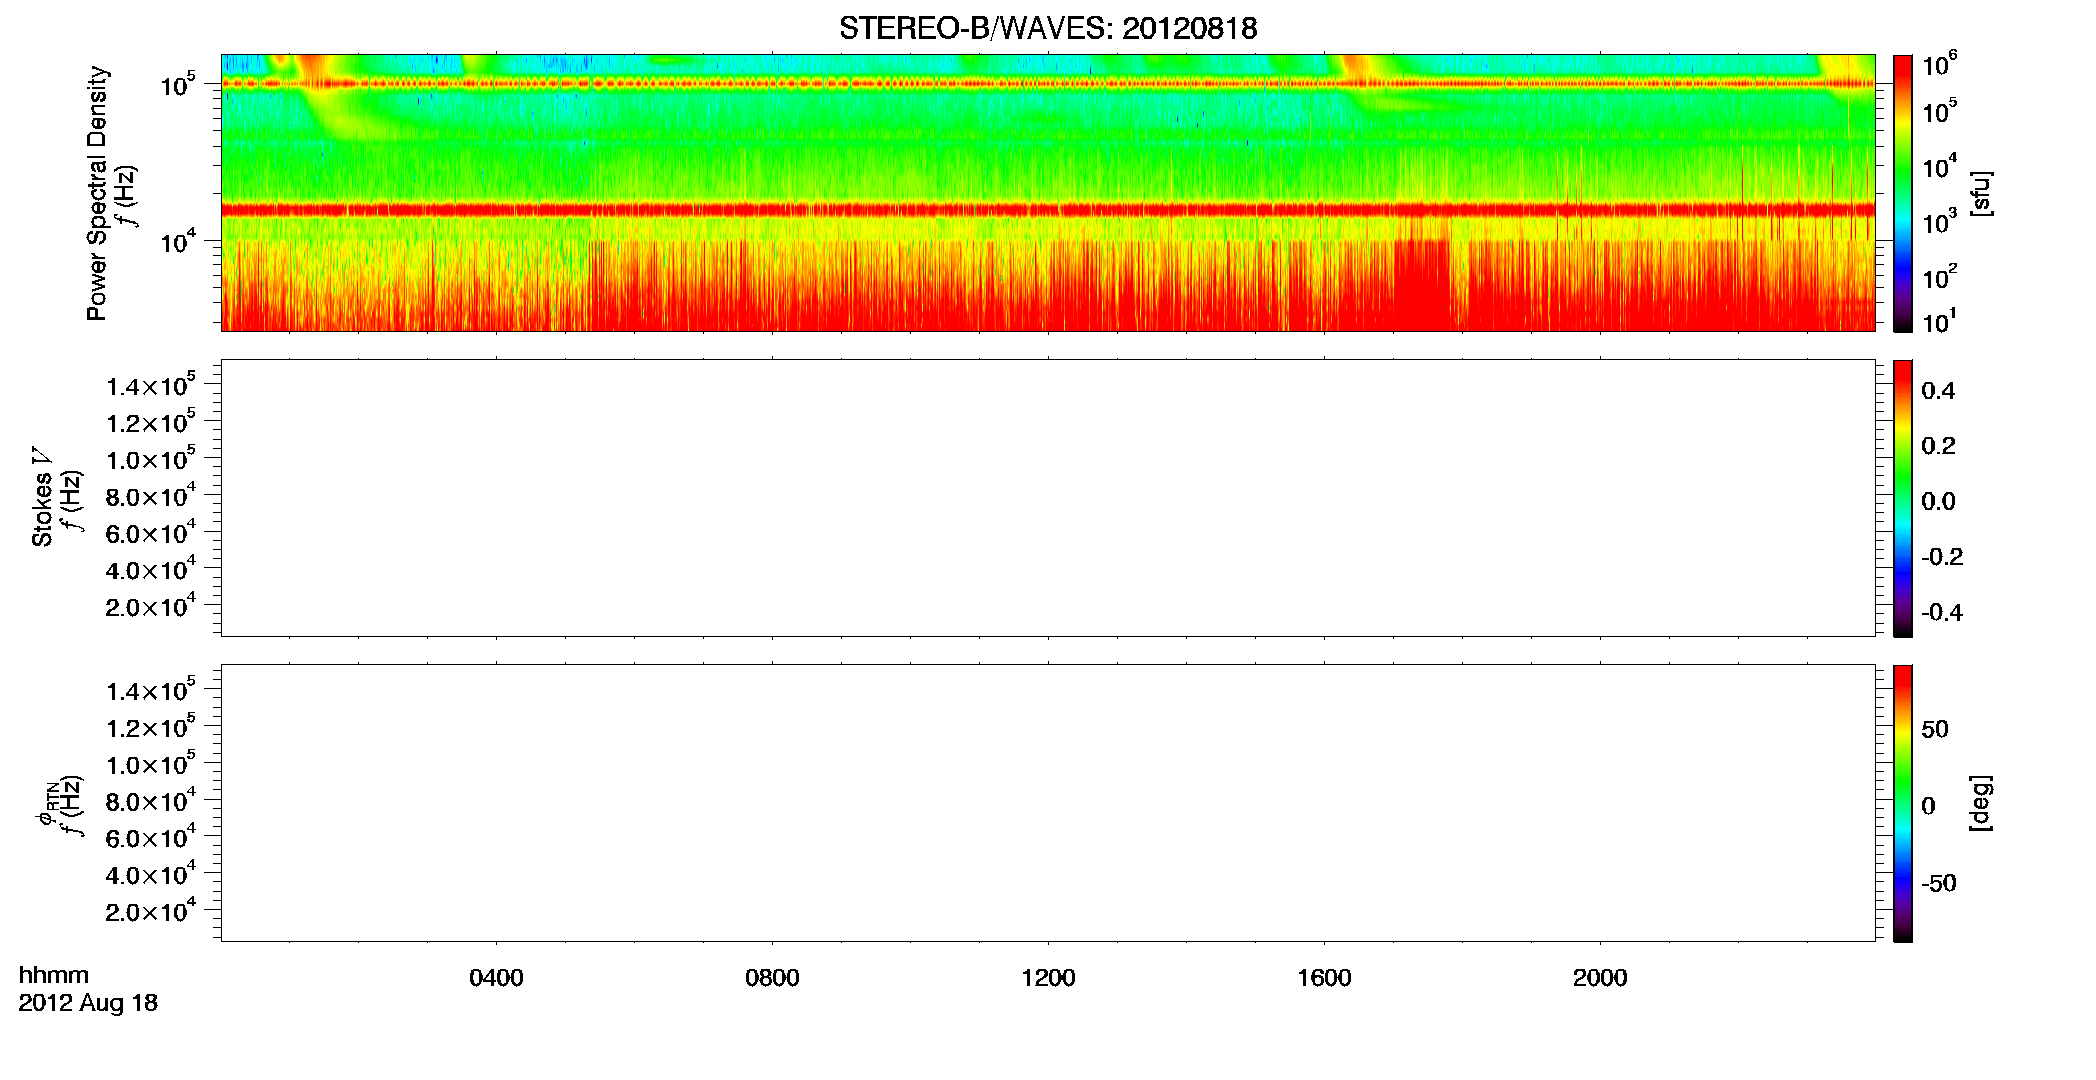Click the phi RTN axis label
Screen dimensions: 2096x1080
pyautogui.click(x=46, y=806)
